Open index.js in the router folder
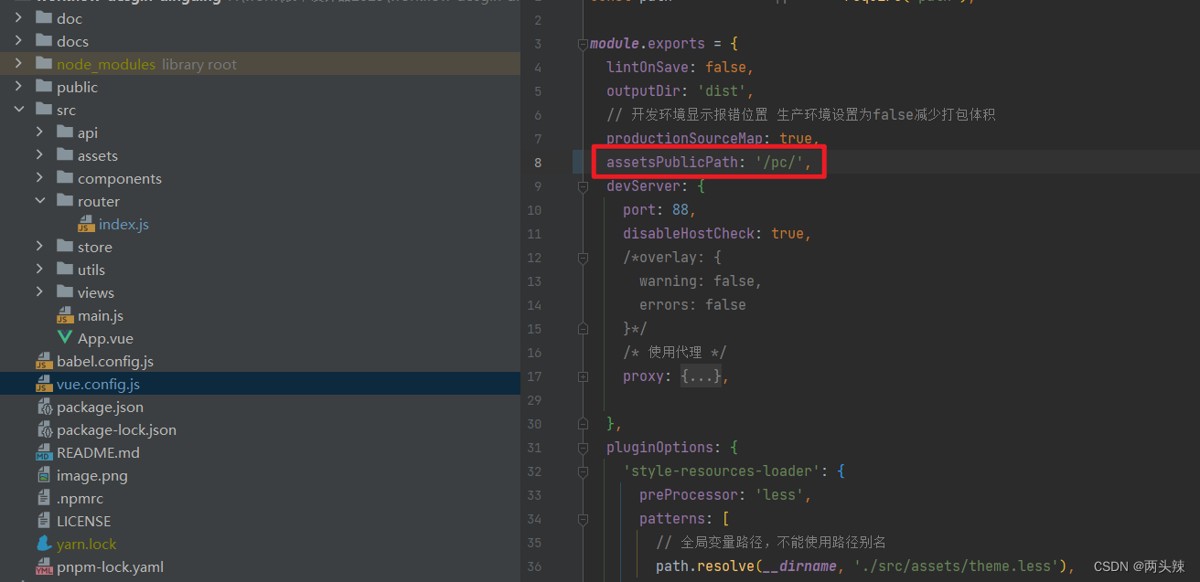This screenshot has height=582, width=1200. (124, 225)
